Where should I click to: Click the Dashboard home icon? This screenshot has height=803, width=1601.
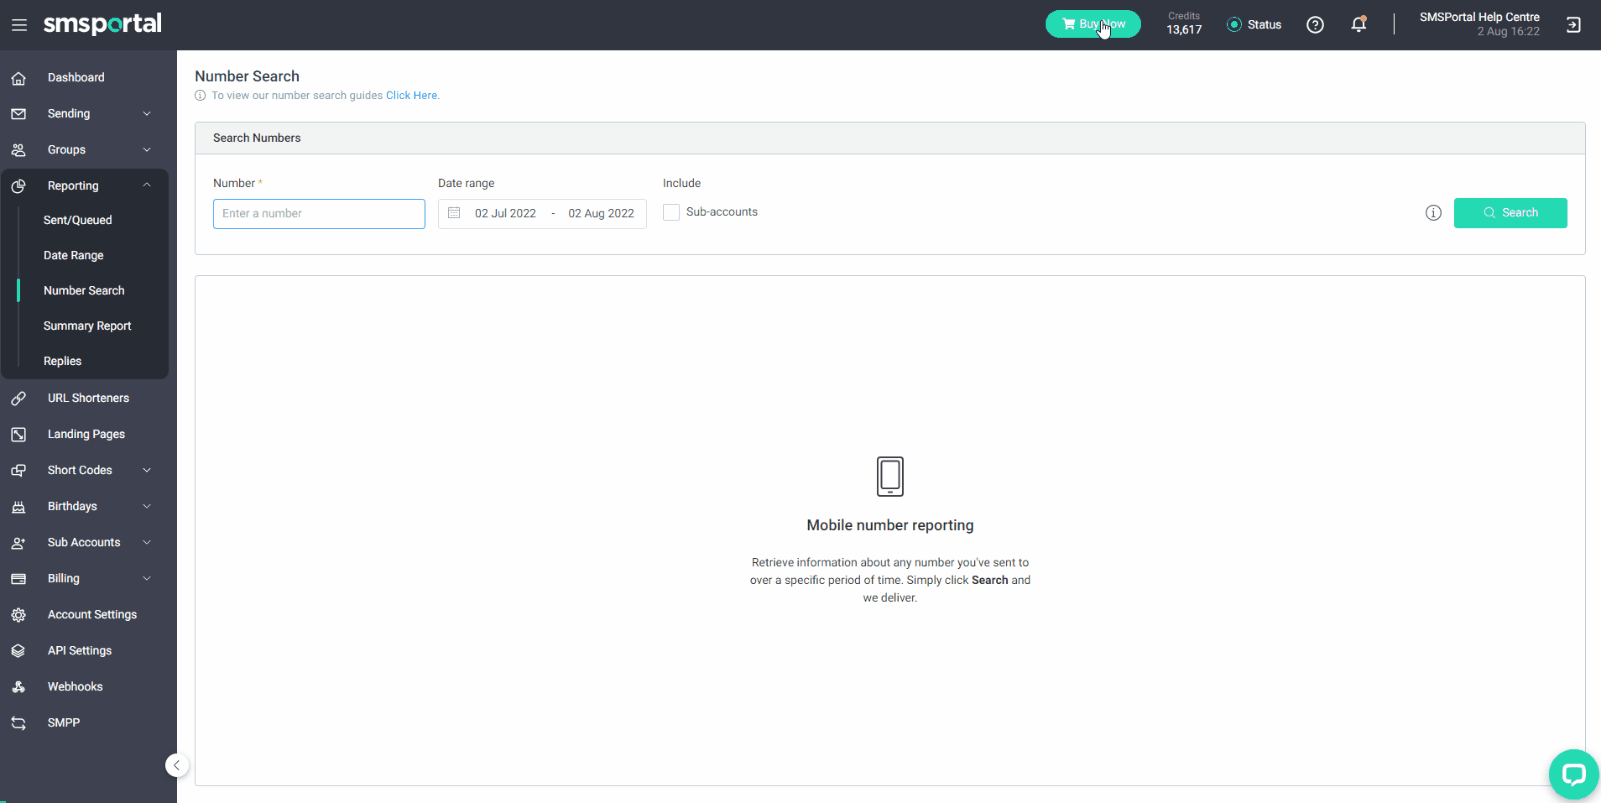click(x=18, y=78)
